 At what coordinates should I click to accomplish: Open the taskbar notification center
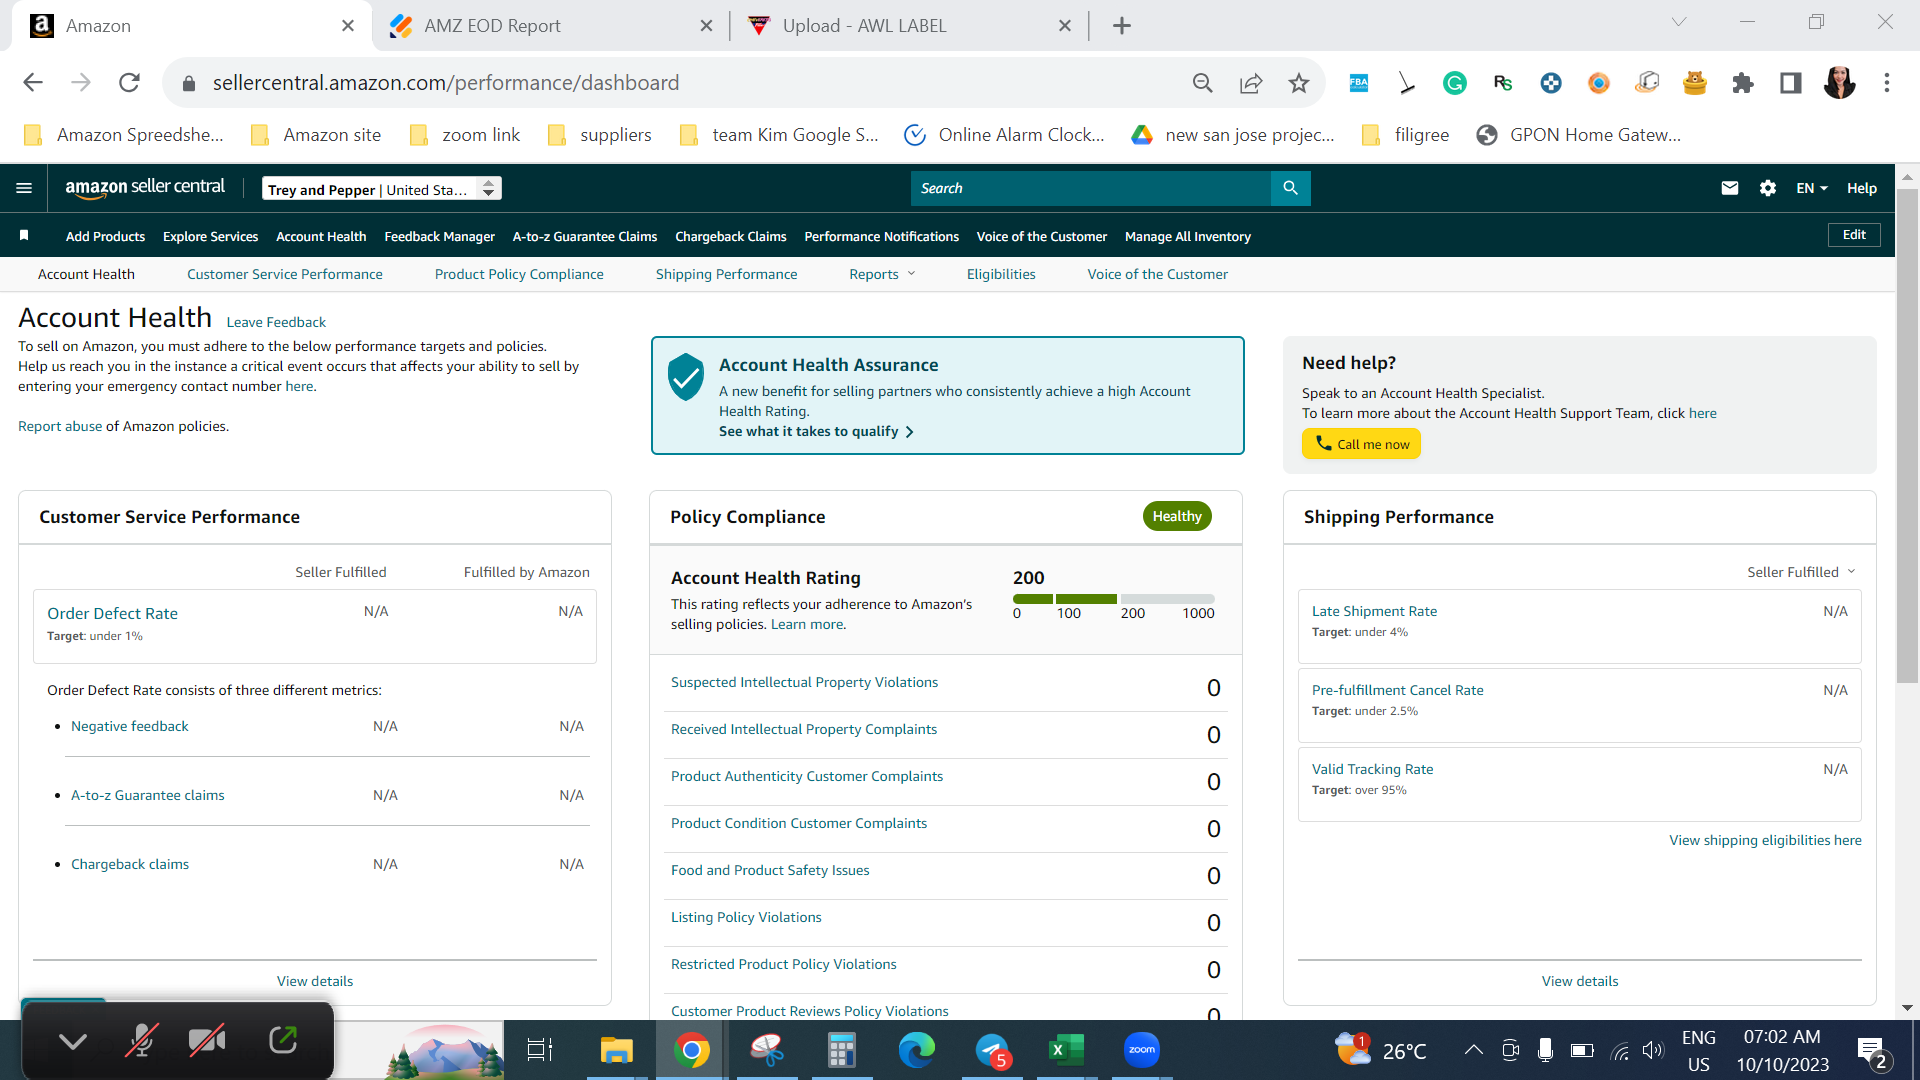[x=1871, y=1051]
